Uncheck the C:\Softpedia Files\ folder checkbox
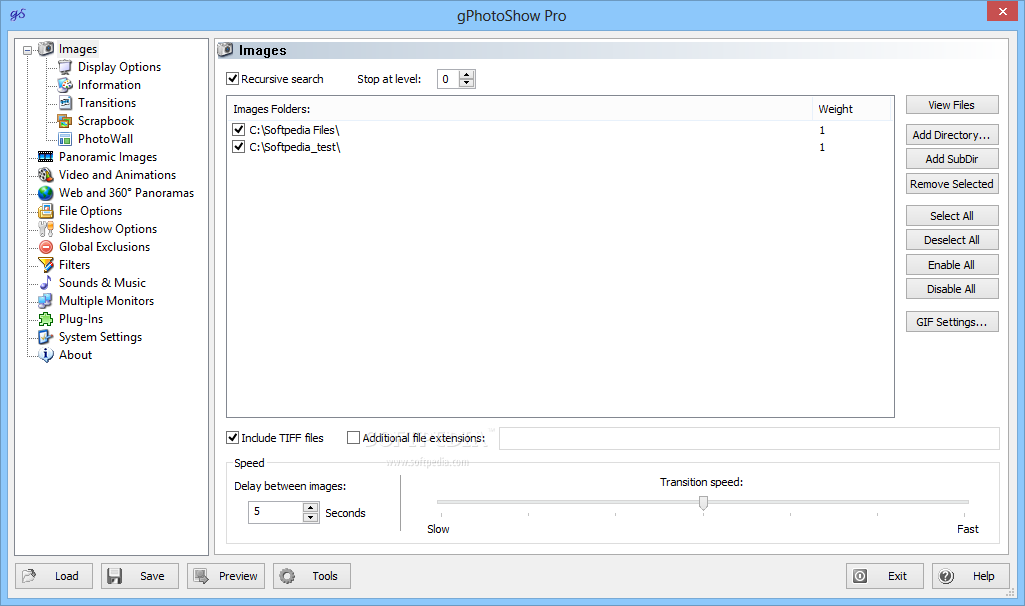The height and width of the screenshot is (606, 1025). pos(239,129)
